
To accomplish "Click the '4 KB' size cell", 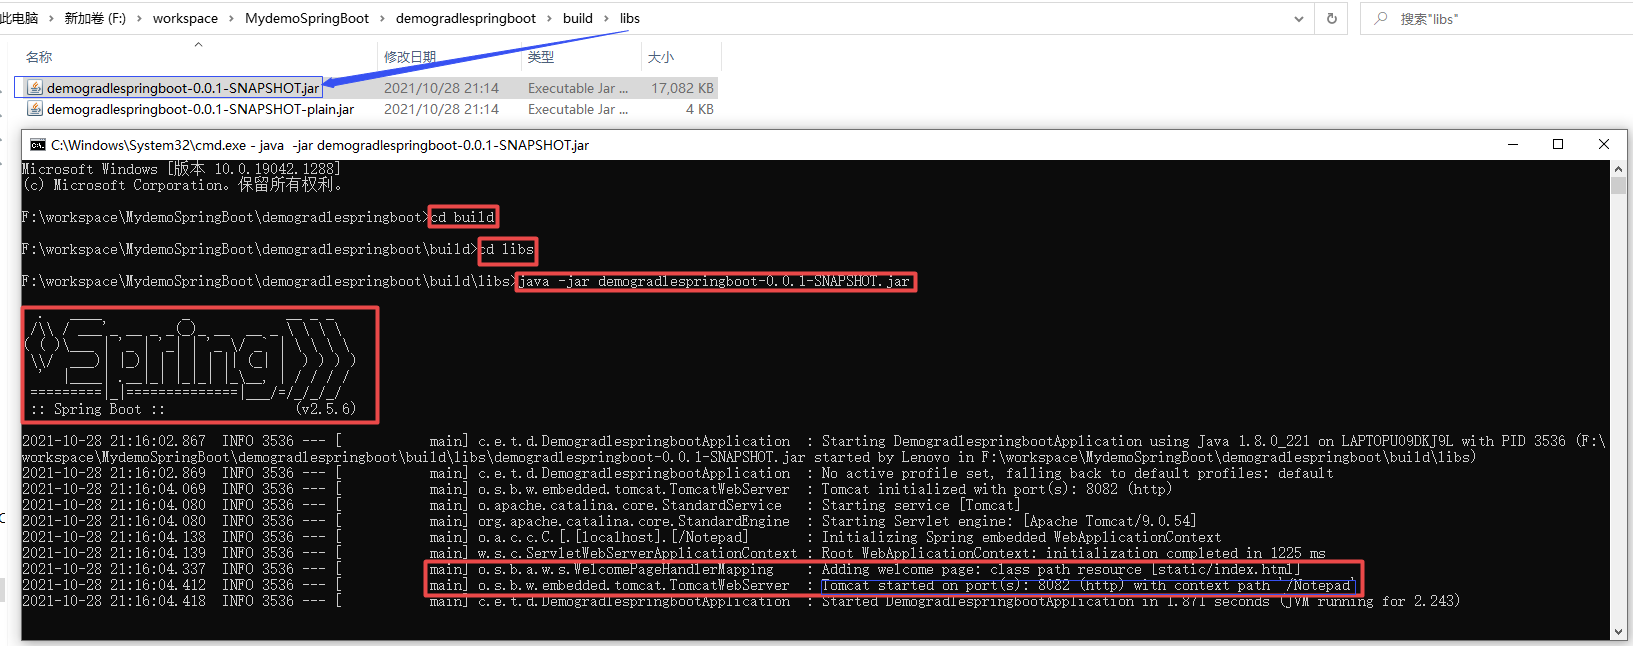I will coord(700,109).
